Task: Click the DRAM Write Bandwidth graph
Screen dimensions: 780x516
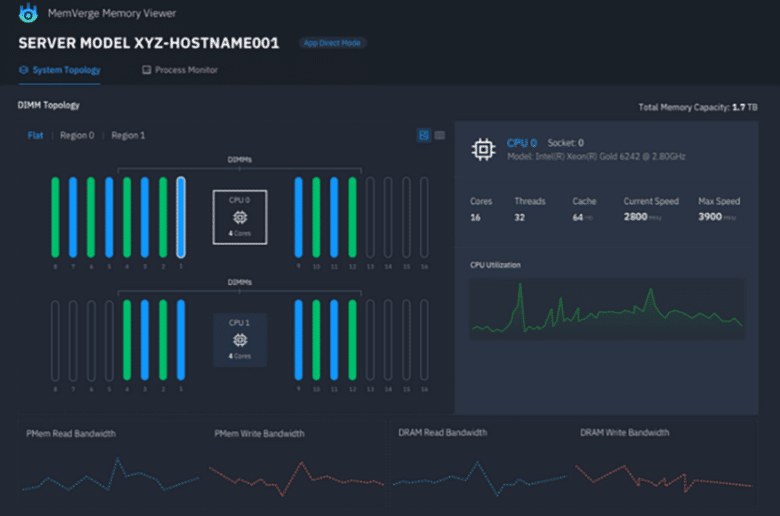Action: [664, 478]
